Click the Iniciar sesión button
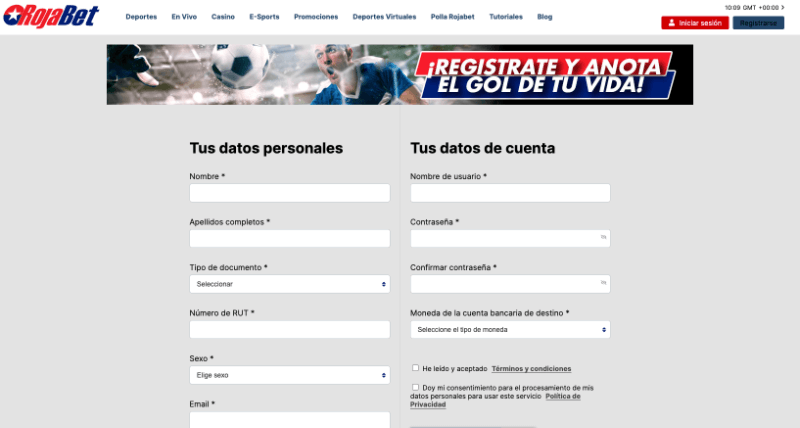 (x=695, y=23)
